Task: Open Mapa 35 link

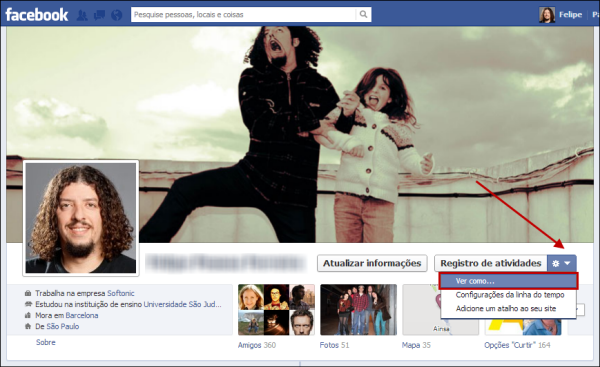Action: coord(416,345)
